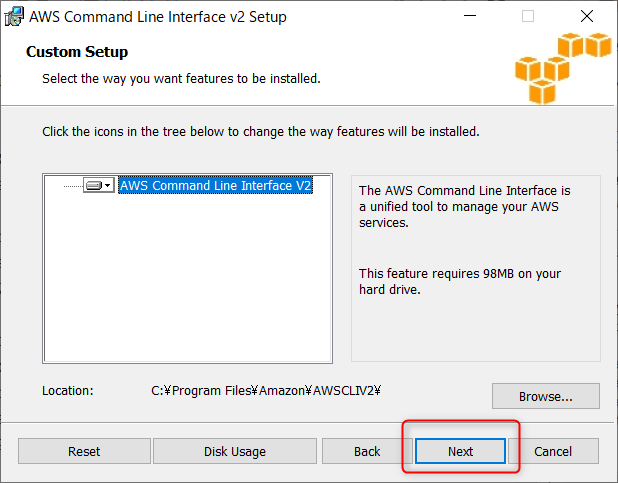618x483 pixels.
Task: Open the feature install-mode dropdown arrow
Action: (108, 185)
